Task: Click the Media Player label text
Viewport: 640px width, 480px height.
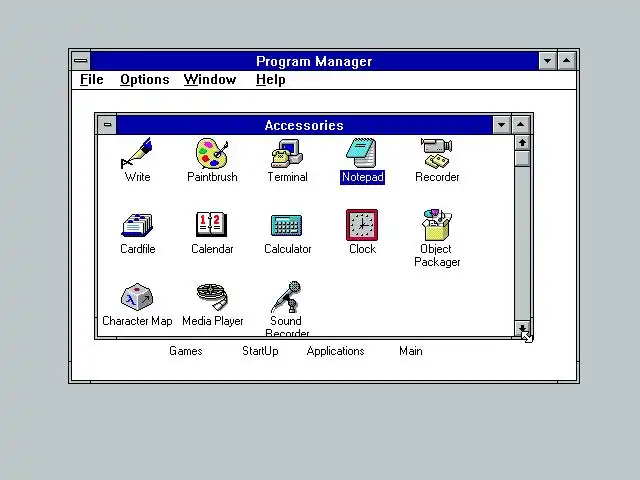Action: 213,321
